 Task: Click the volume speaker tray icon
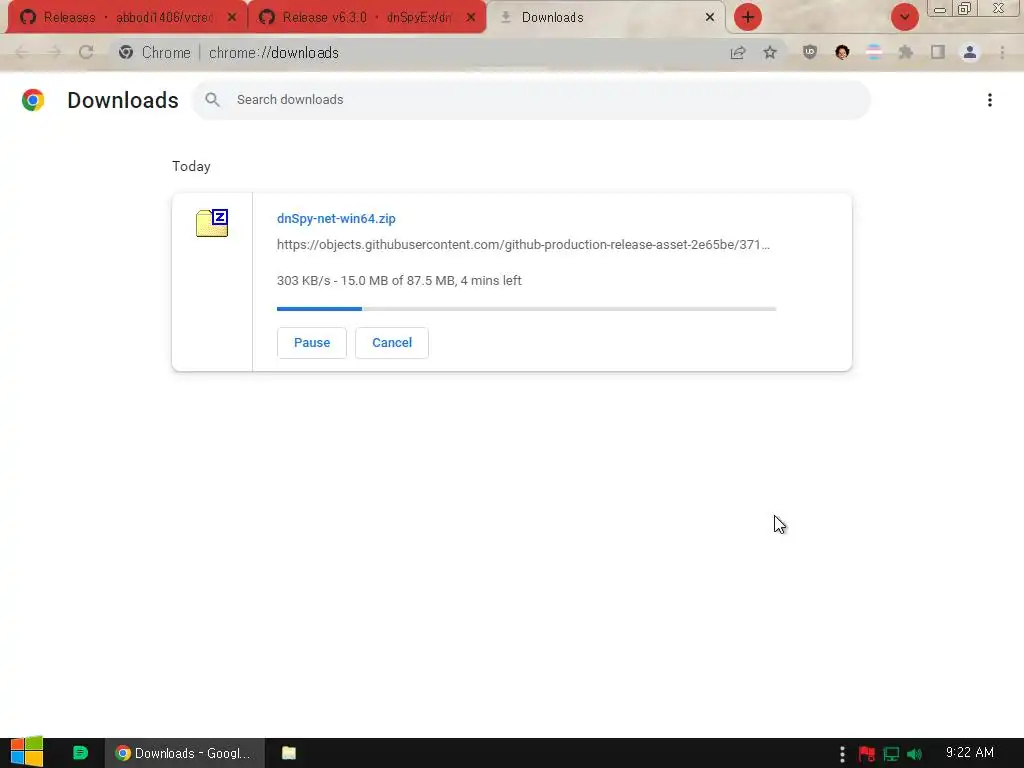tap(915, 754)
